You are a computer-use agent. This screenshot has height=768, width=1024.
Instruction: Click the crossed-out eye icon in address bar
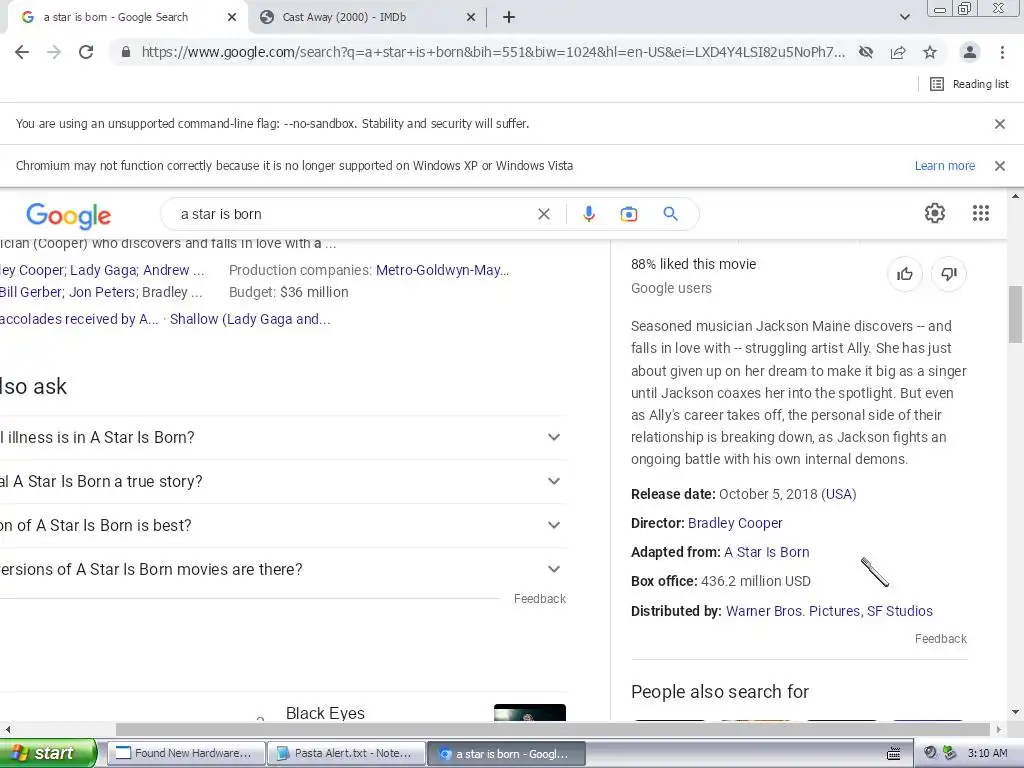(866, 52)
